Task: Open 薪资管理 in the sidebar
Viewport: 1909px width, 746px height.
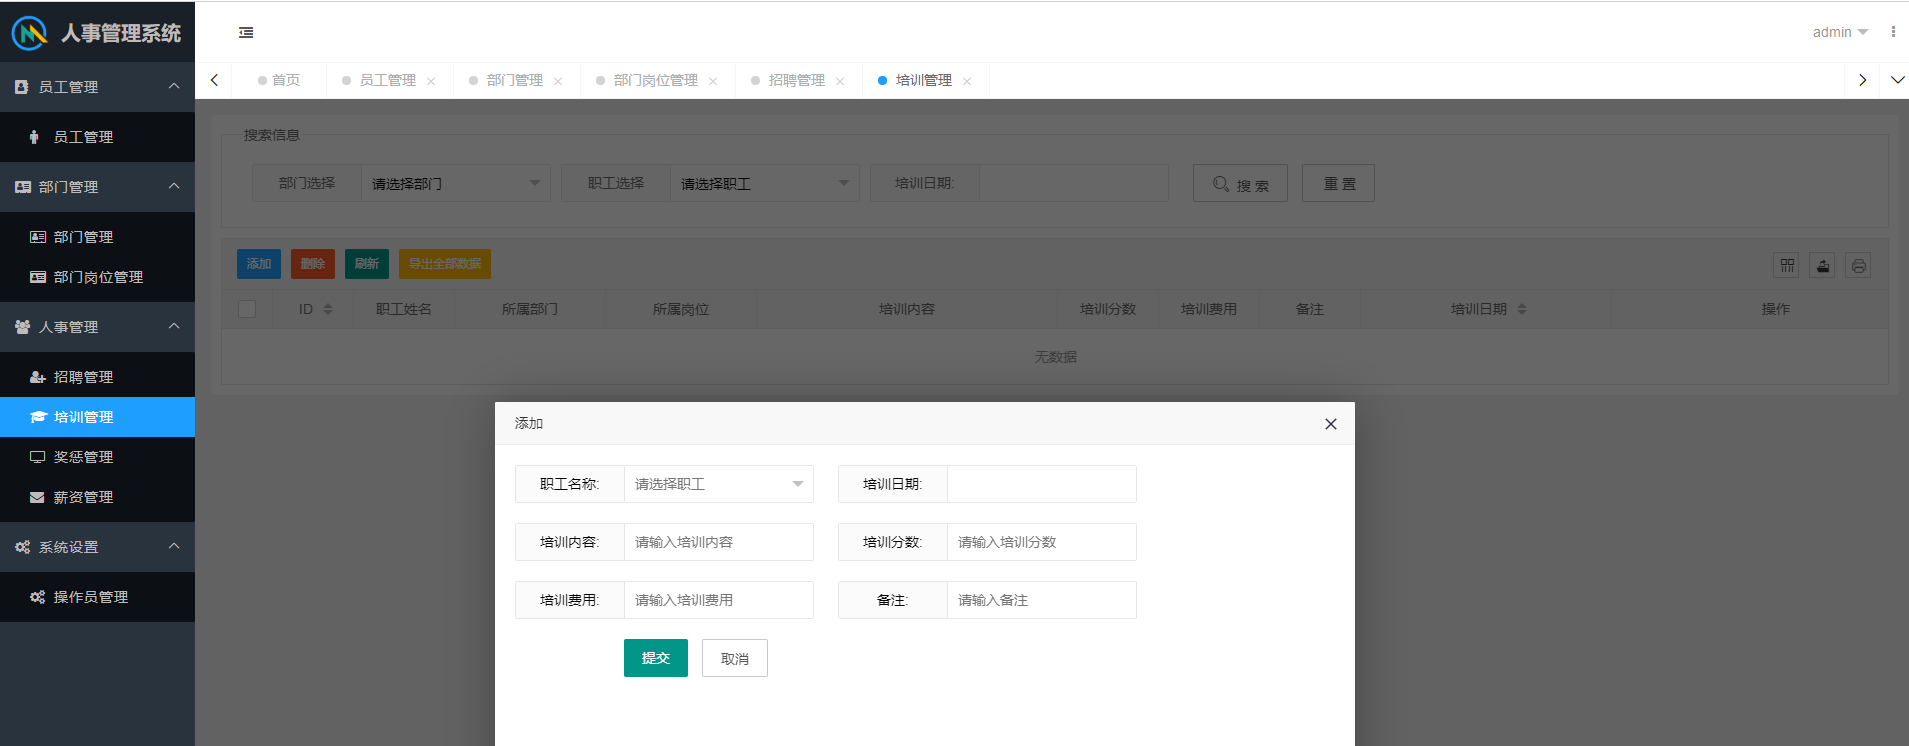Action: (83, 497)
